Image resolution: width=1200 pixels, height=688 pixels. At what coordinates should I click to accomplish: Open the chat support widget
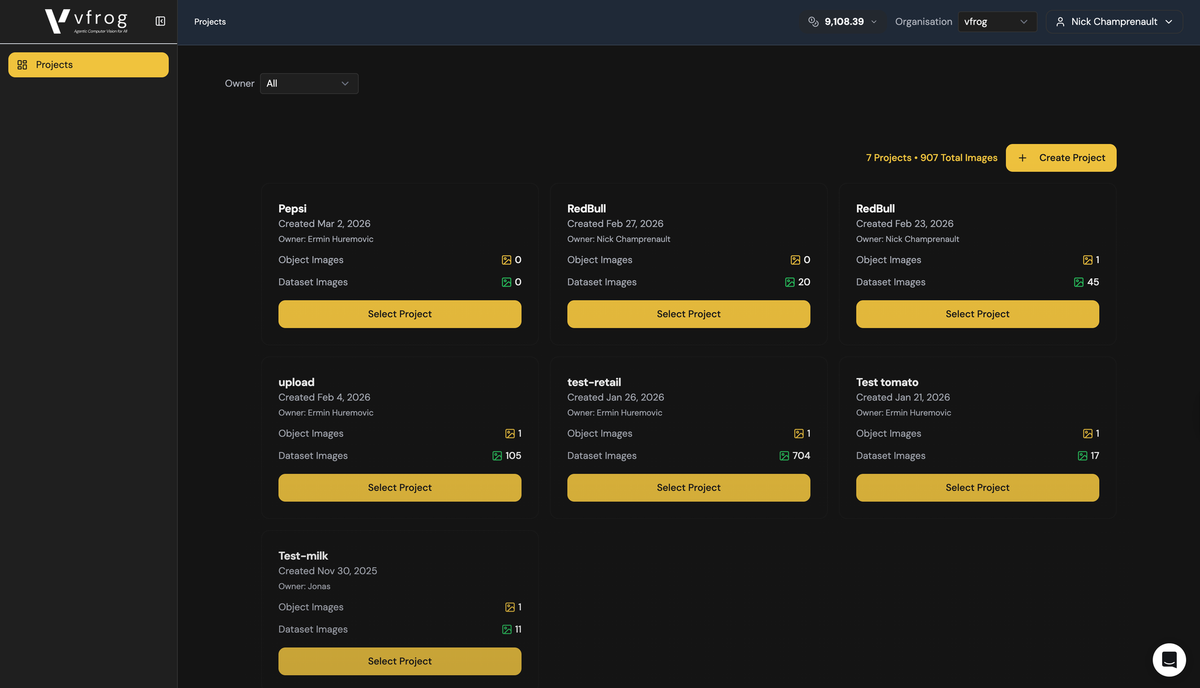tap(1169, 660)
